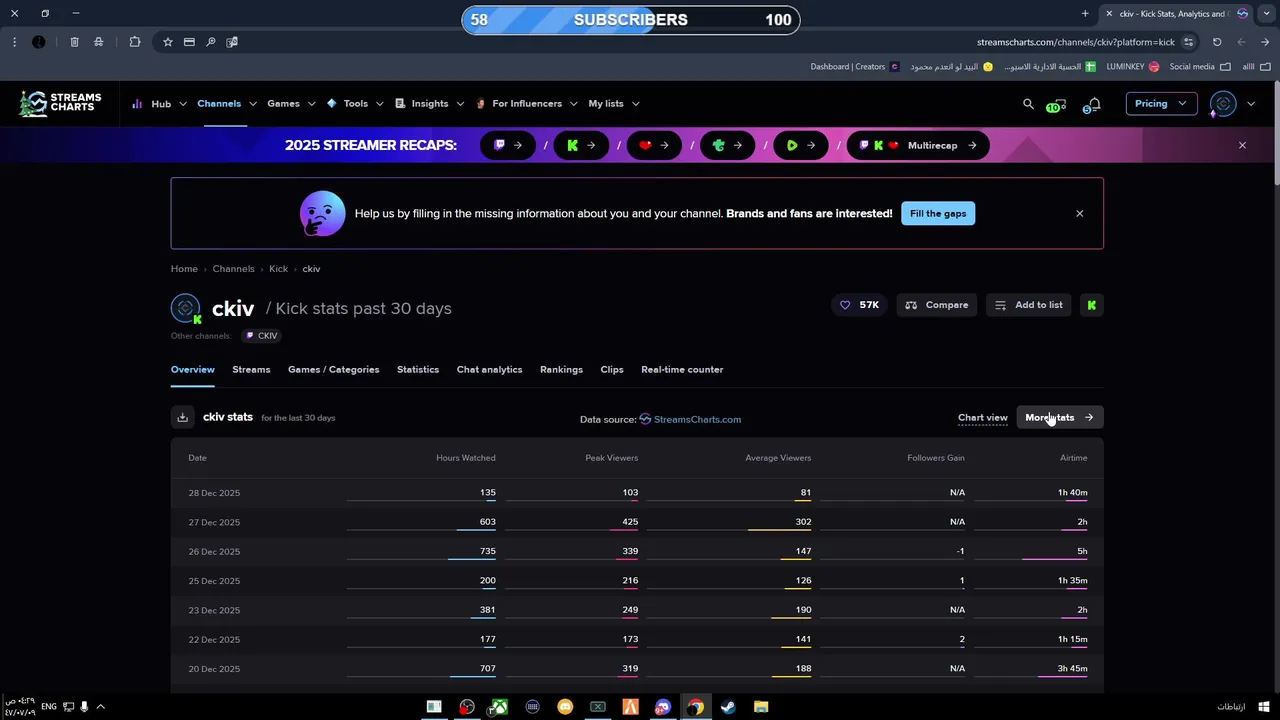Go to Streams Charts home logo

[x=60, y=104]
